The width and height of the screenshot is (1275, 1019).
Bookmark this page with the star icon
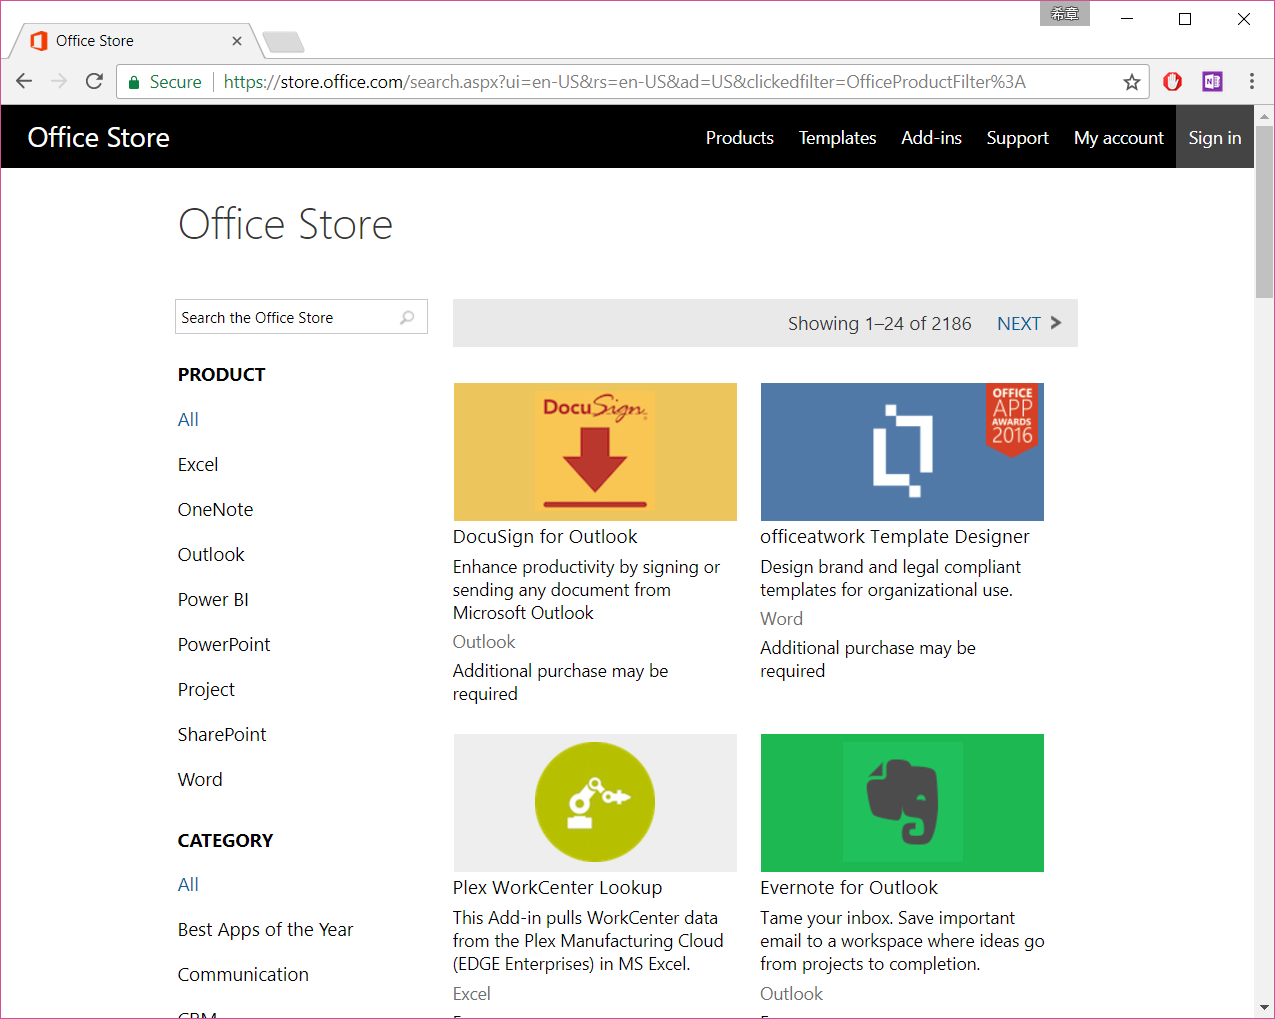(x=1131, y=81)
